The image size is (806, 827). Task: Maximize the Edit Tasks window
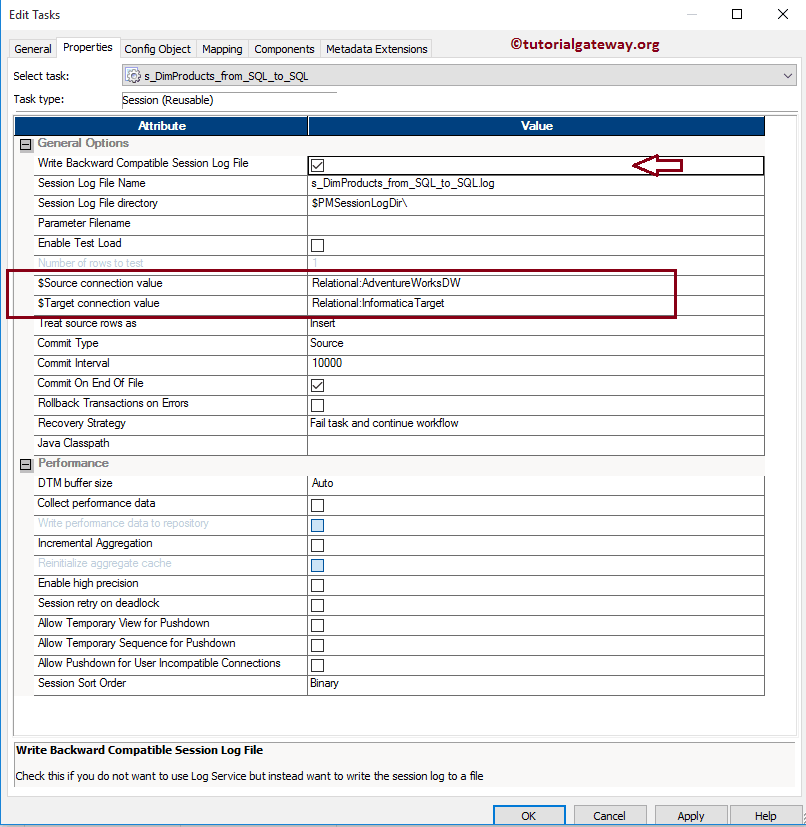pos(737,14)
